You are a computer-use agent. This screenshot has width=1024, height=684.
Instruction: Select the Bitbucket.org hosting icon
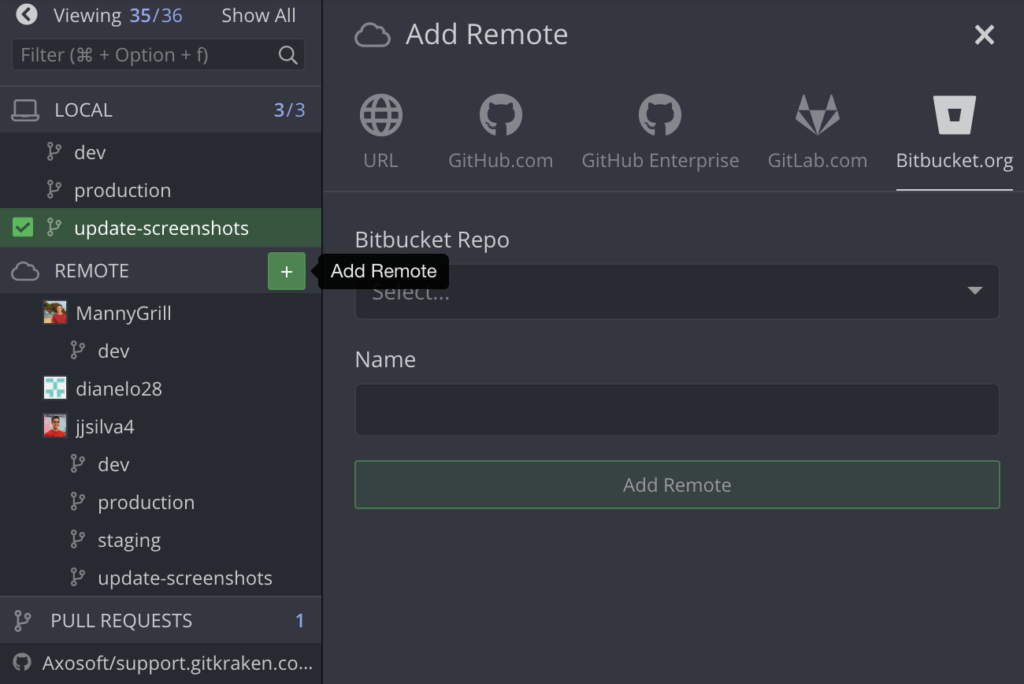coord(953,128)
